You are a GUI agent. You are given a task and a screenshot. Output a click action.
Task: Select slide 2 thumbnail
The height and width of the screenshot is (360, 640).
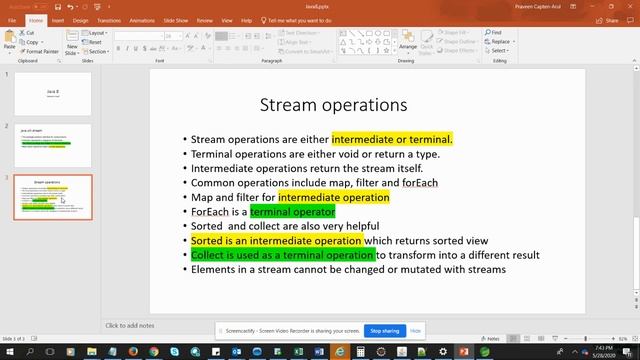point(53,146)
